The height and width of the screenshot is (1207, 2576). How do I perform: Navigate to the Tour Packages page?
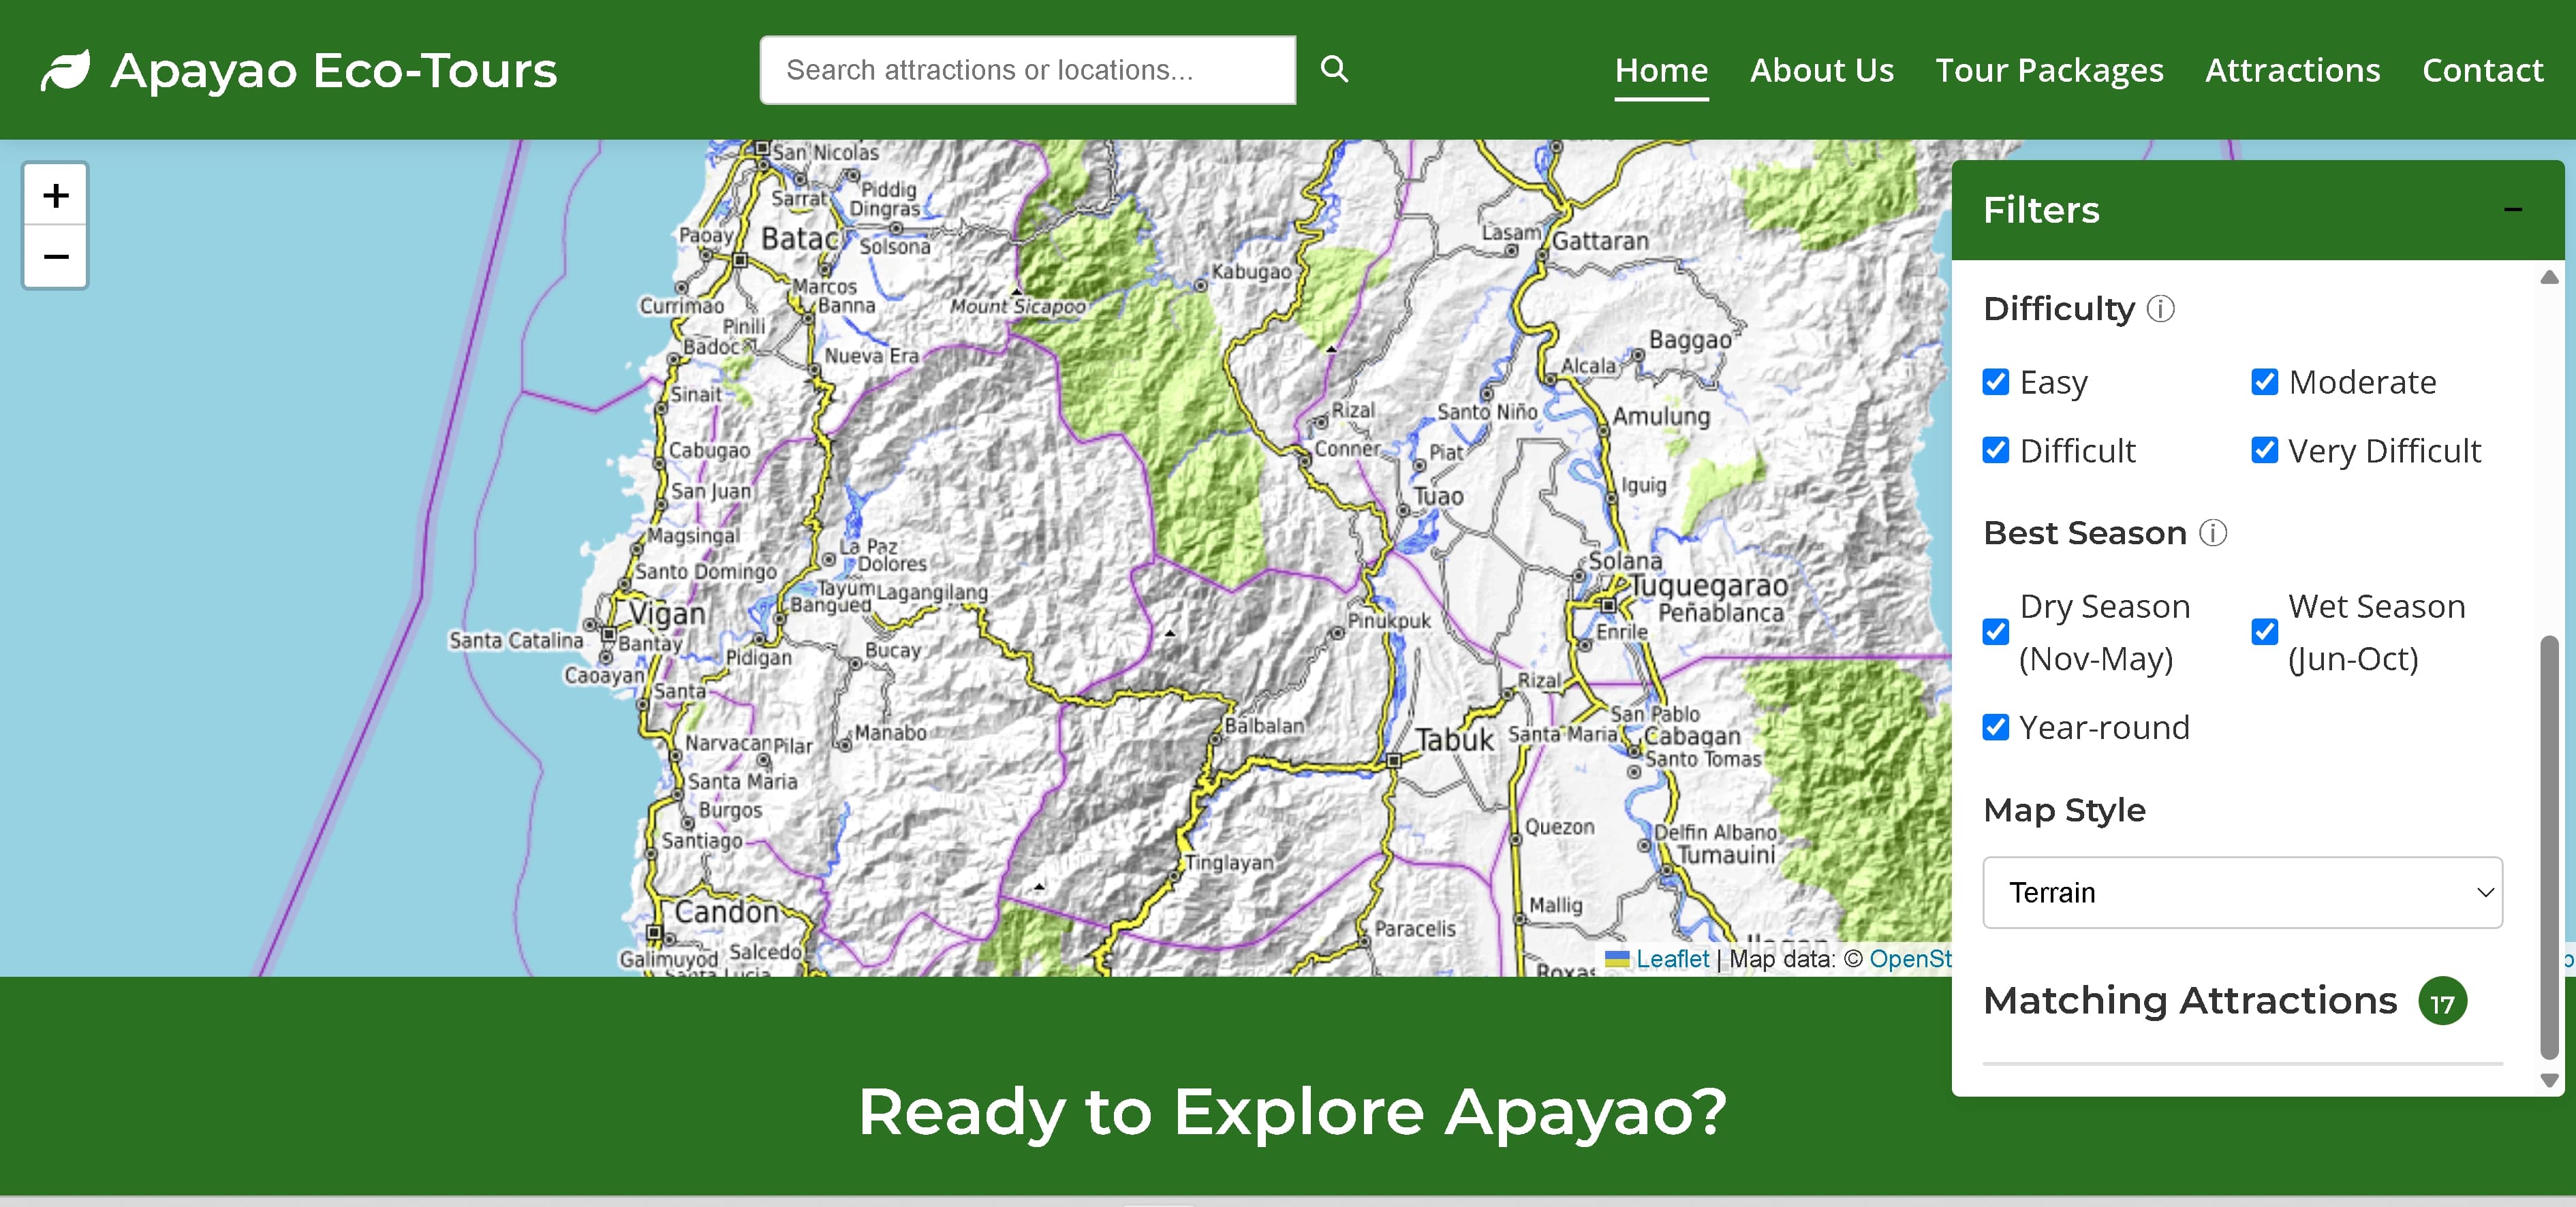2050,70
